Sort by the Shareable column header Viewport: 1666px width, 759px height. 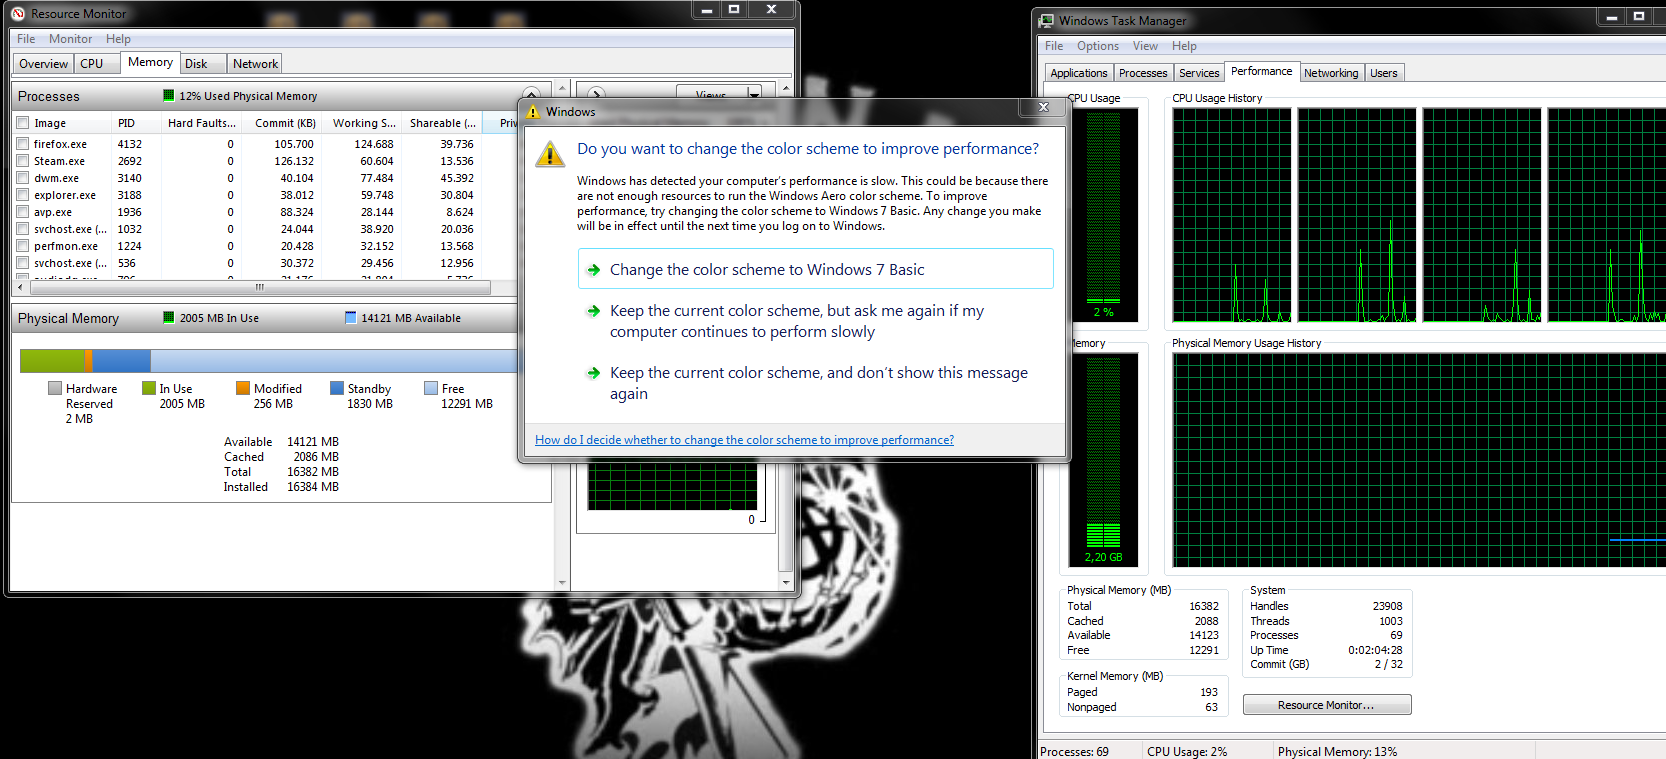click(x=442, y=123)
